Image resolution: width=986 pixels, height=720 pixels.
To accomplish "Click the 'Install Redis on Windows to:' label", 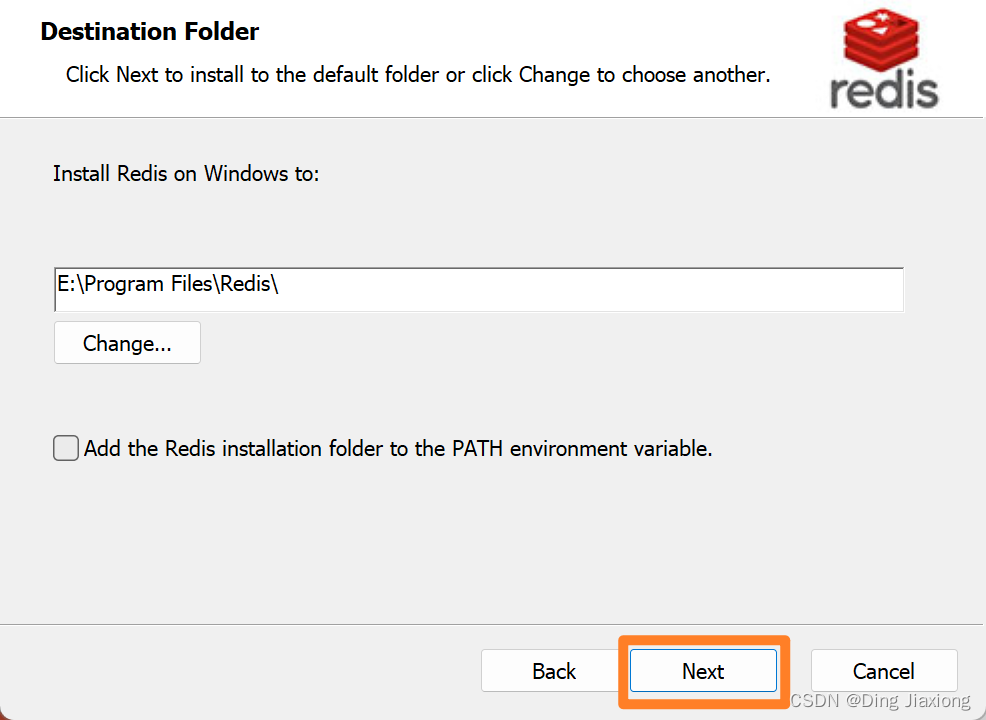I will click(186, 174).
